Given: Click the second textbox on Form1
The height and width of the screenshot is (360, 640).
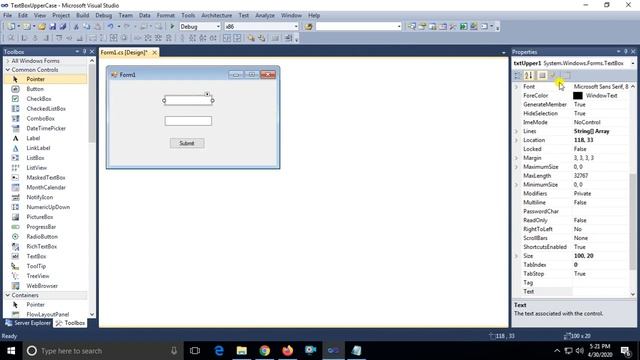Looking at the screenshot, I should (188, 121).
